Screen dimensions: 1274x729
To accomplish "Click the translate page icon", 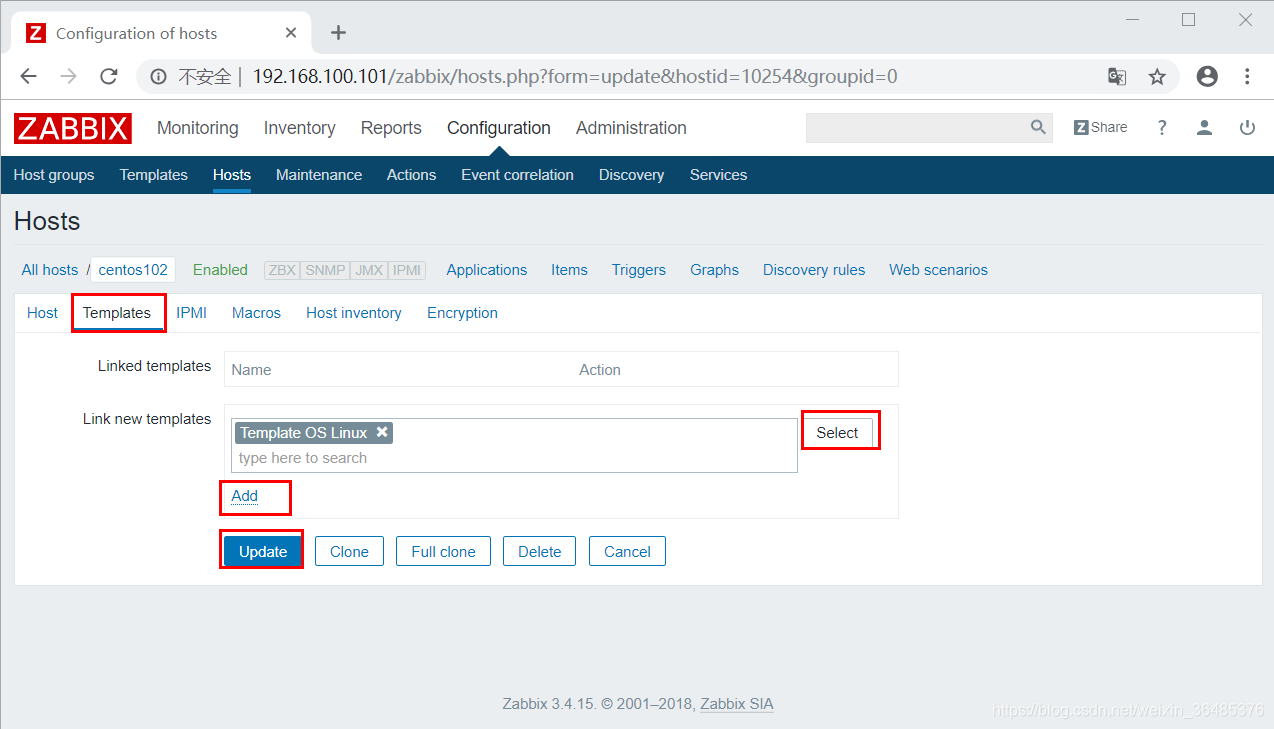I will [1117, 76].
